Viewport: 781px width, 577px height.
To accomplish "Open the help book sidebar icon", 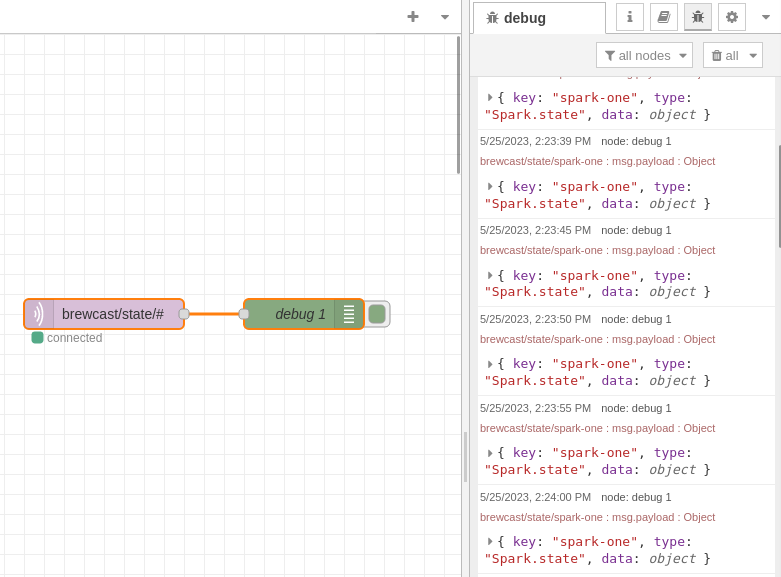I will coord(664,17).
